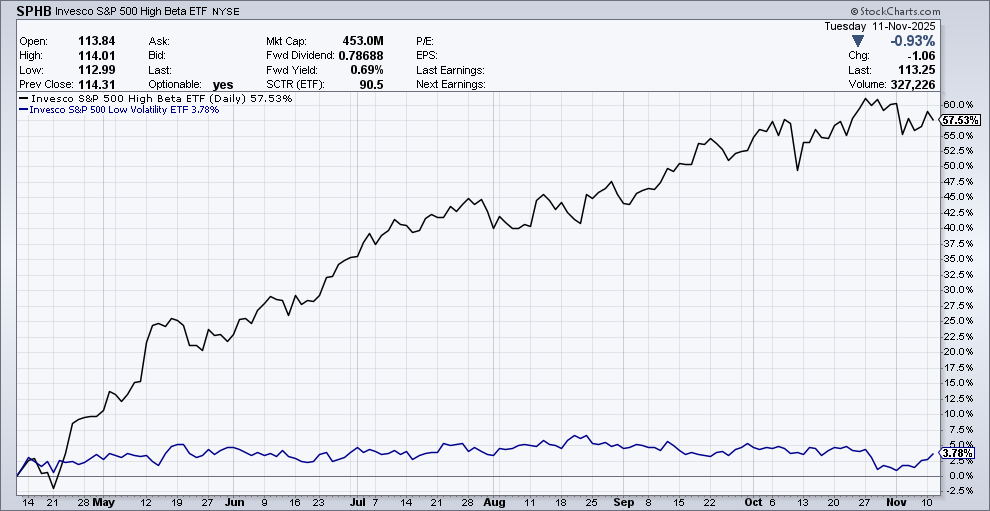Select the Last price 113.25
The image size is (990, 511).
(919, 69)
